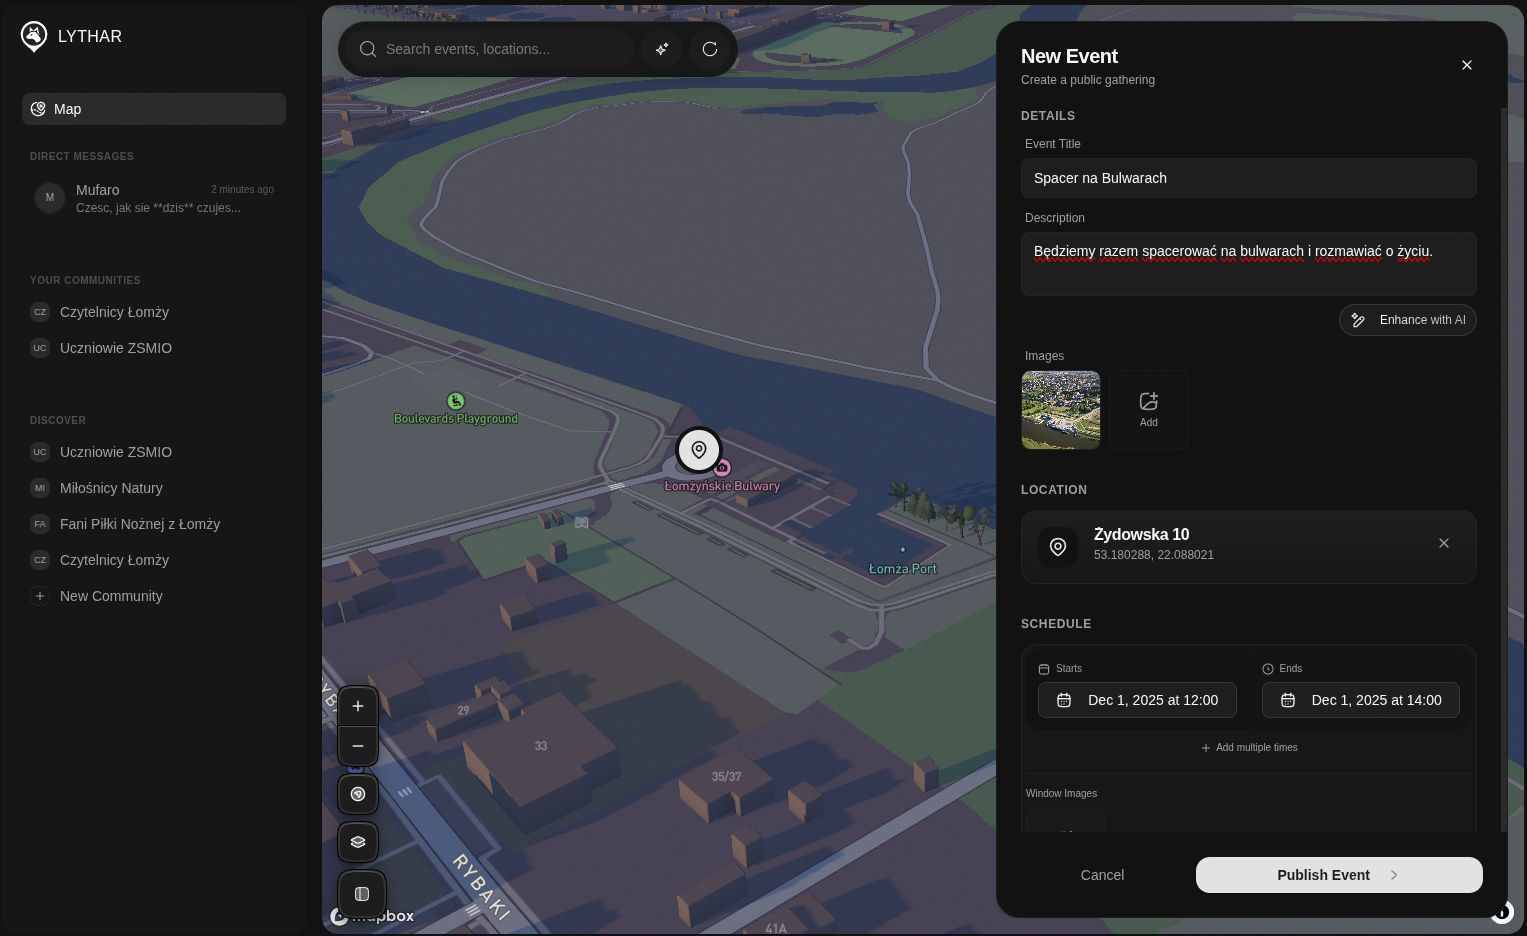
Task: Open the Mufaro direct message
Action: click(x=154, y=198)
